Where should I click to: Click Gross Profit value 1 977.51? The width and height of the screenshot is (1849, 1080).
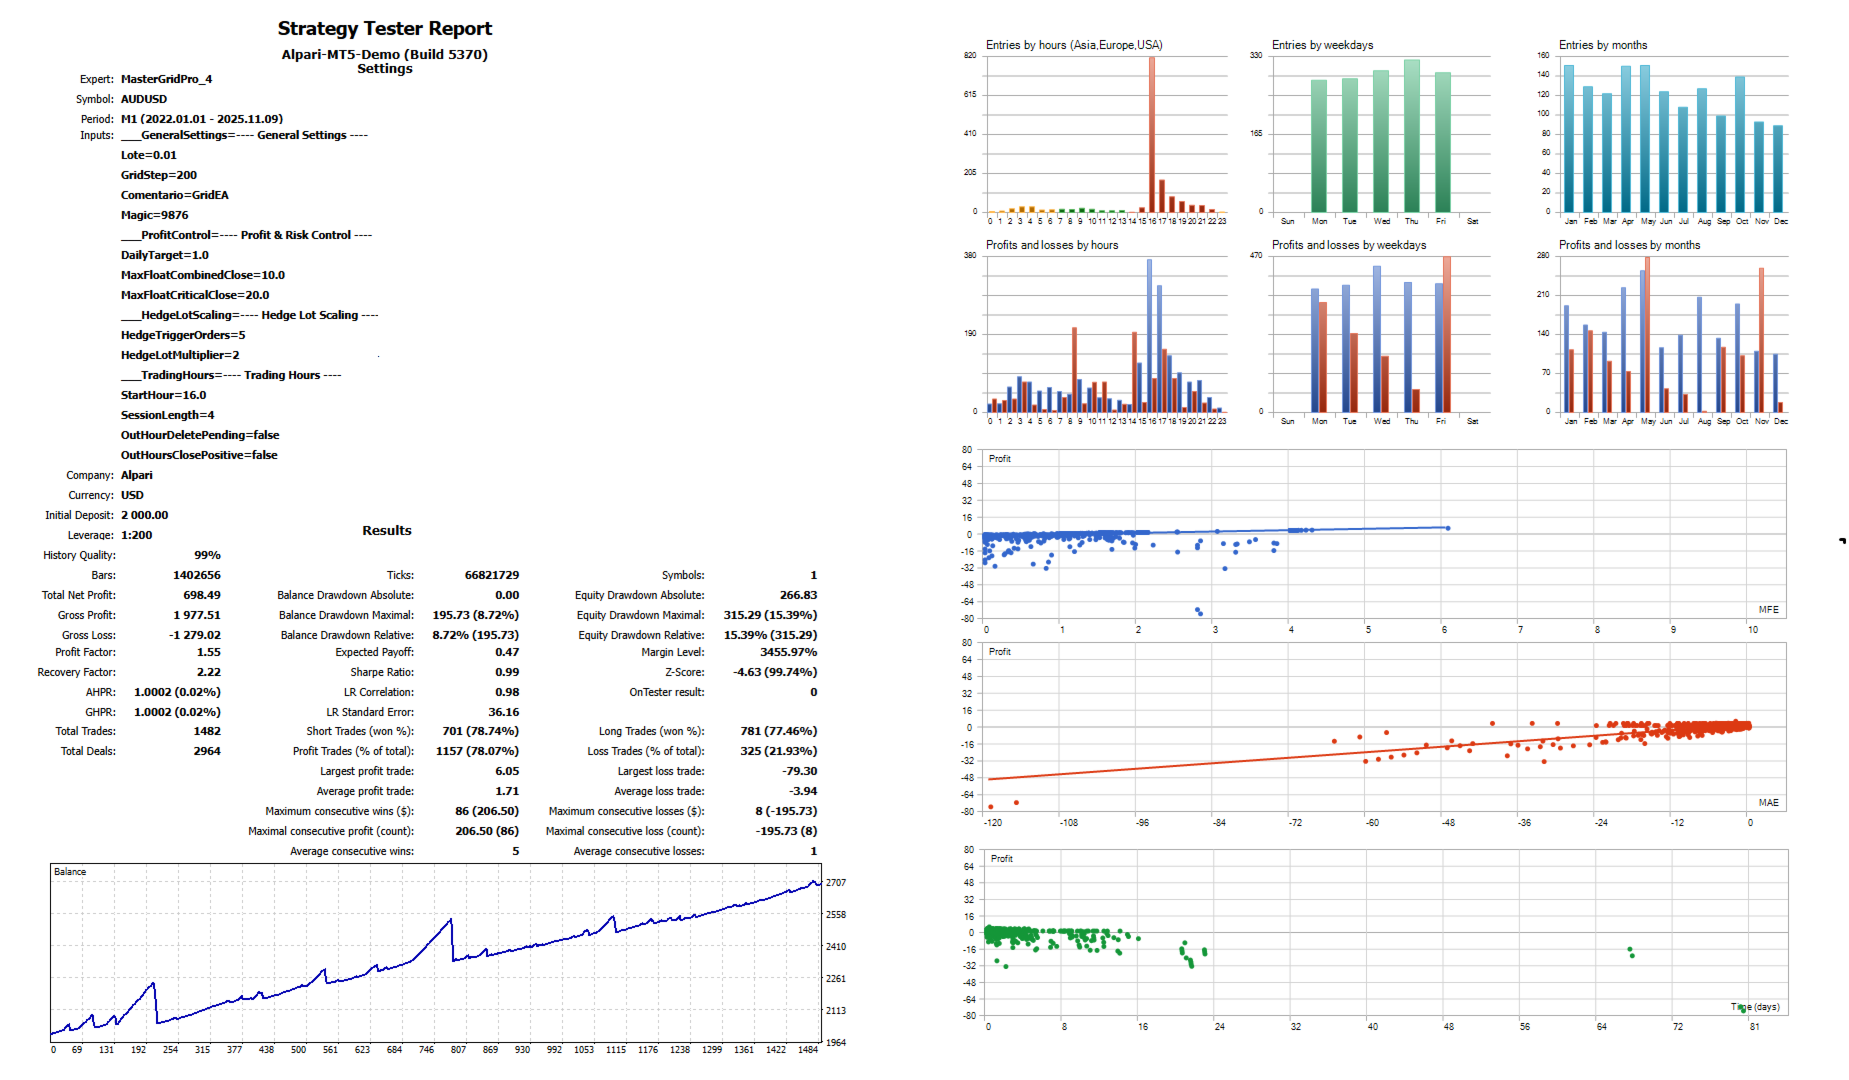pyautogui.click(x=197, y=615)
